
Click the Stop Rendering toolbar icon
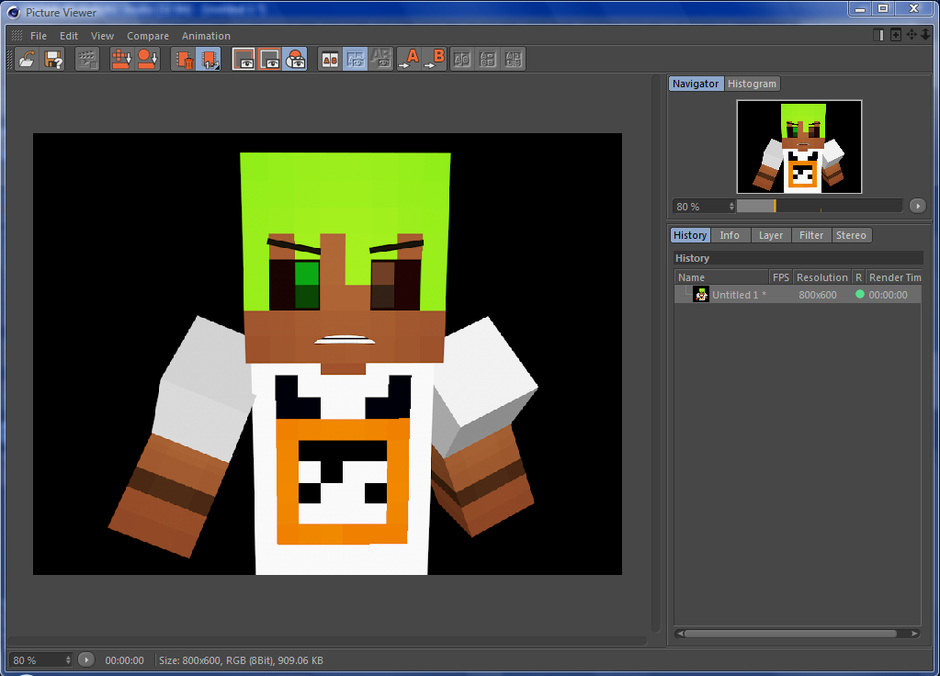(x=88, y=59)
